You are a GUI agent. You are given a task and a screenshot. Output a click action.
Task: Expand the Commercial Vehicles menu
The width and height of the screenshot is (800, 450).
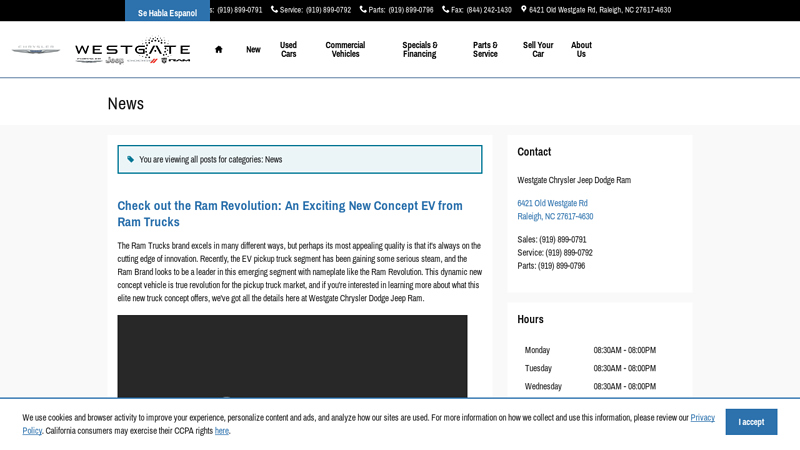pos(345,49)
